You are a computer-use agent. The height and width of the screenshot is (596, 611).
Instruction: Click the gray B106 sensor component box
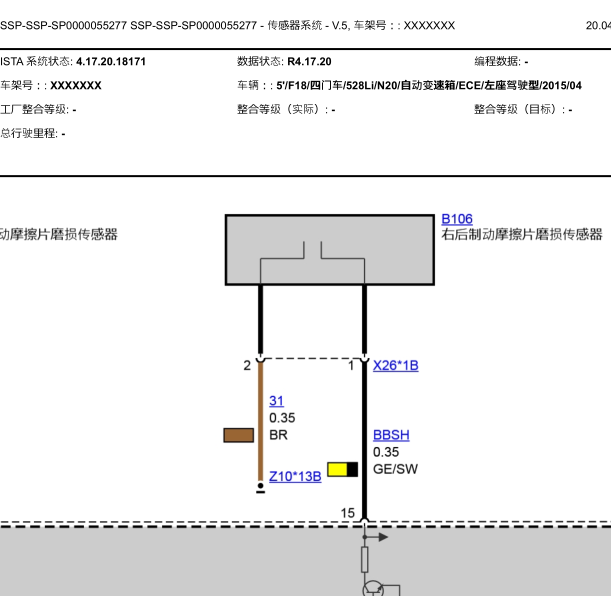point(330,250)
